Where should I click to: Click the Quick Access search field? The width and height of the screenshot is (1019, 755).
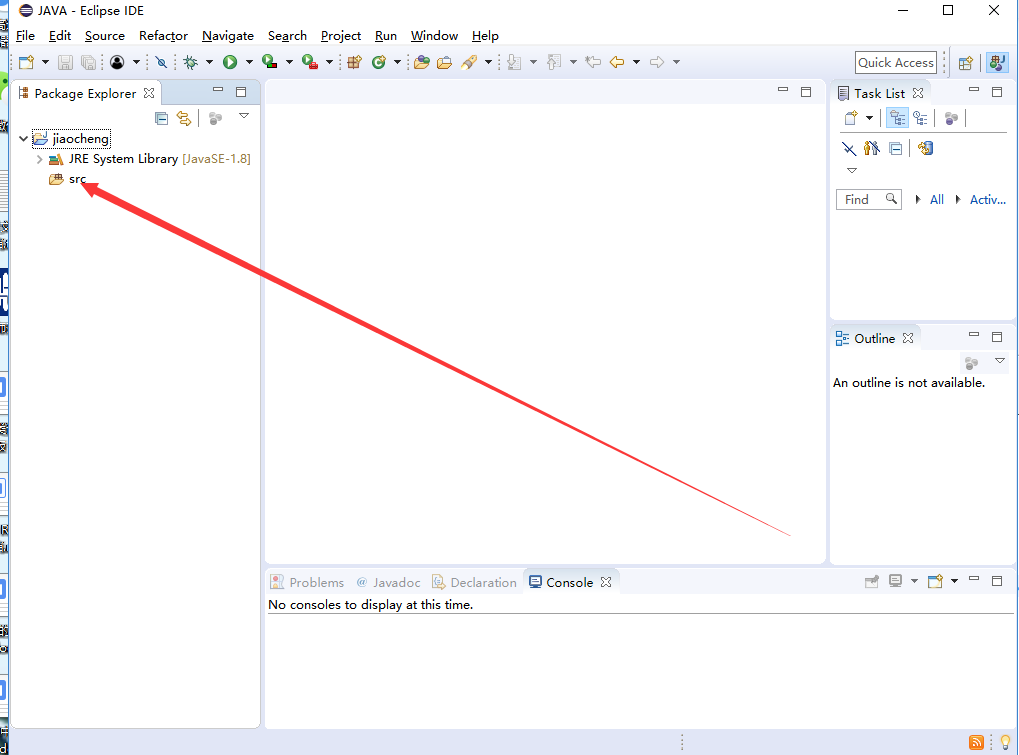pyautogui.click(x=896, y=63)
